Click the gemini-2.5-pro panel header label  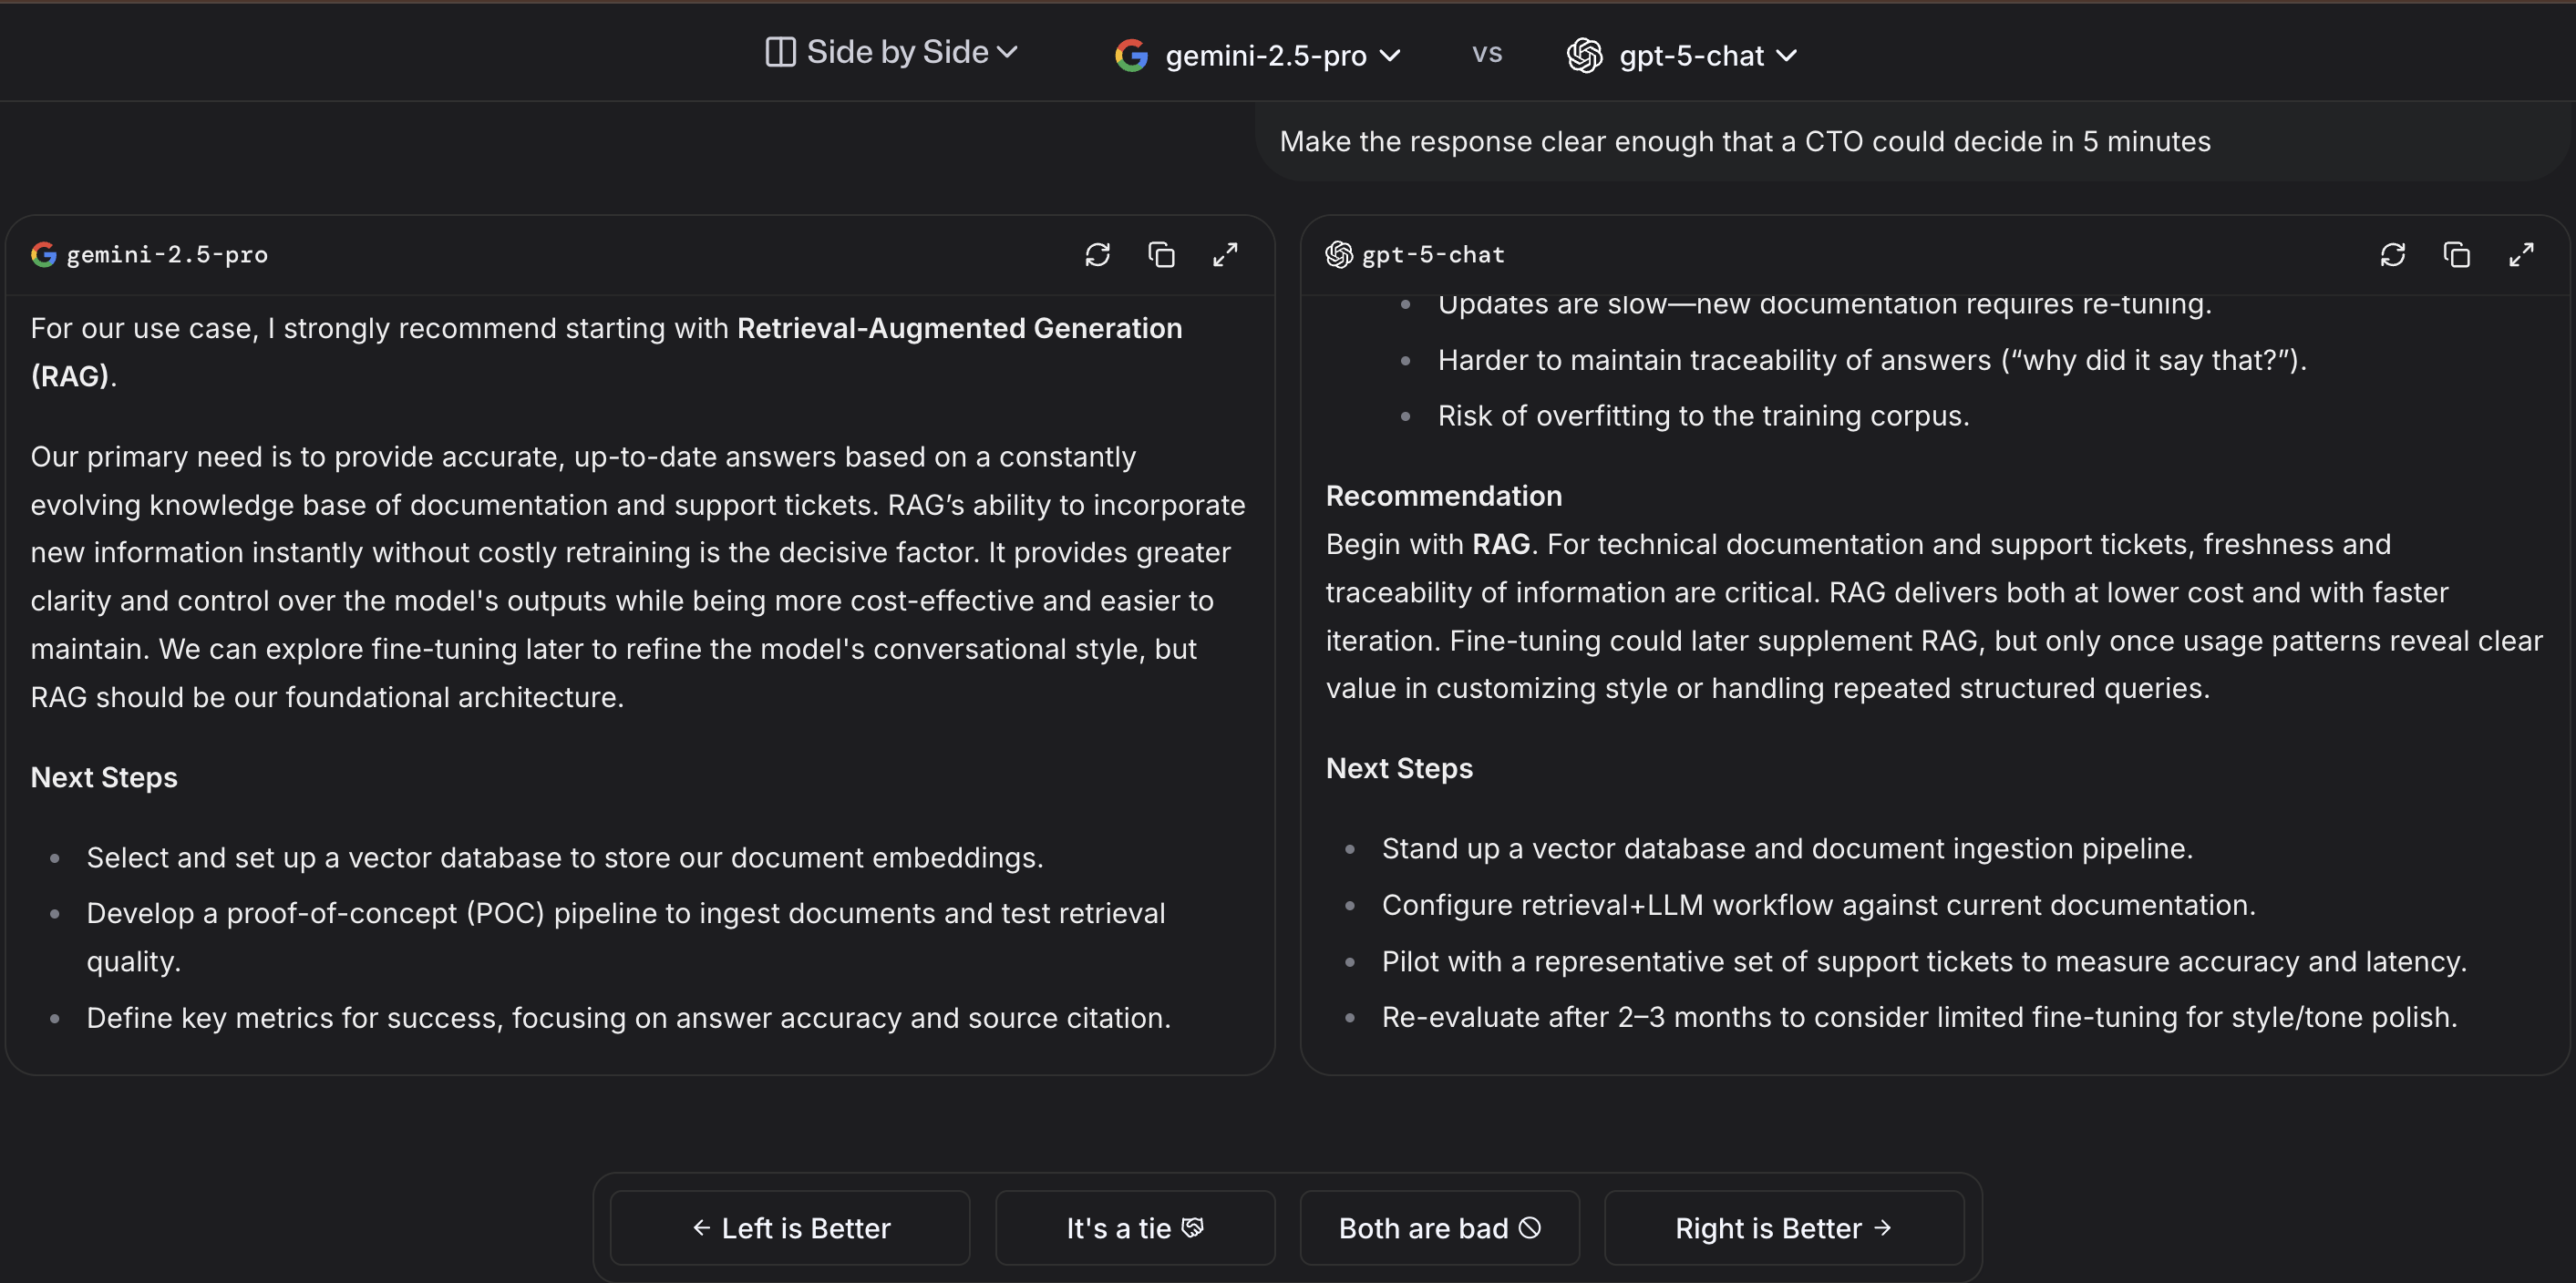coord(167,255)
